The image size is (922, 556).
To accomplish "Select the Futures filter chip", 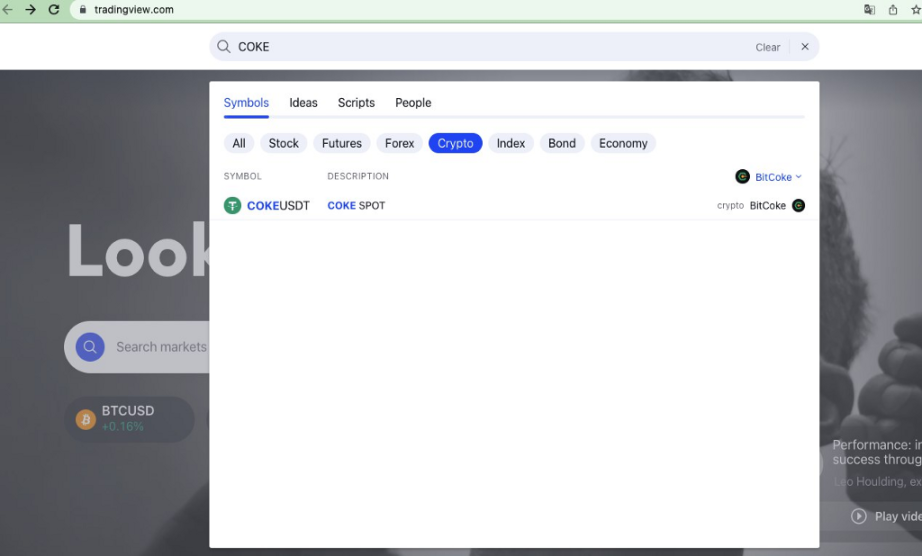I will pyautogui.click(x=342, y=143).
